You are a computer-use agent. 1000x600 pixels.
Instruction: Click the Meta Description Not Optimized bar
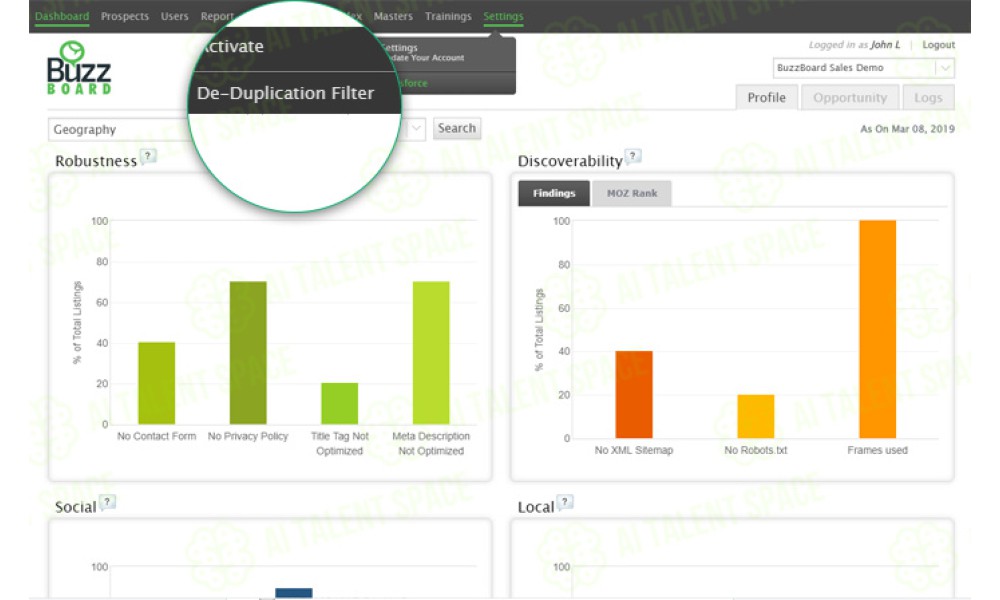431,353
